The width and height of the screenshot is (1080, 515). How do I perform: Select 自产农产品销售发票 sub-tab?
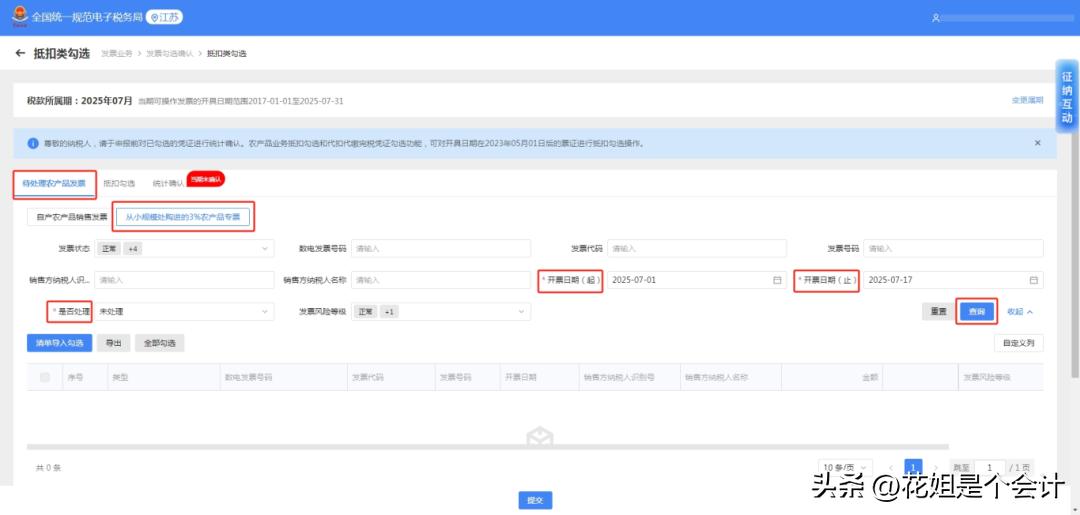(71, 217)
